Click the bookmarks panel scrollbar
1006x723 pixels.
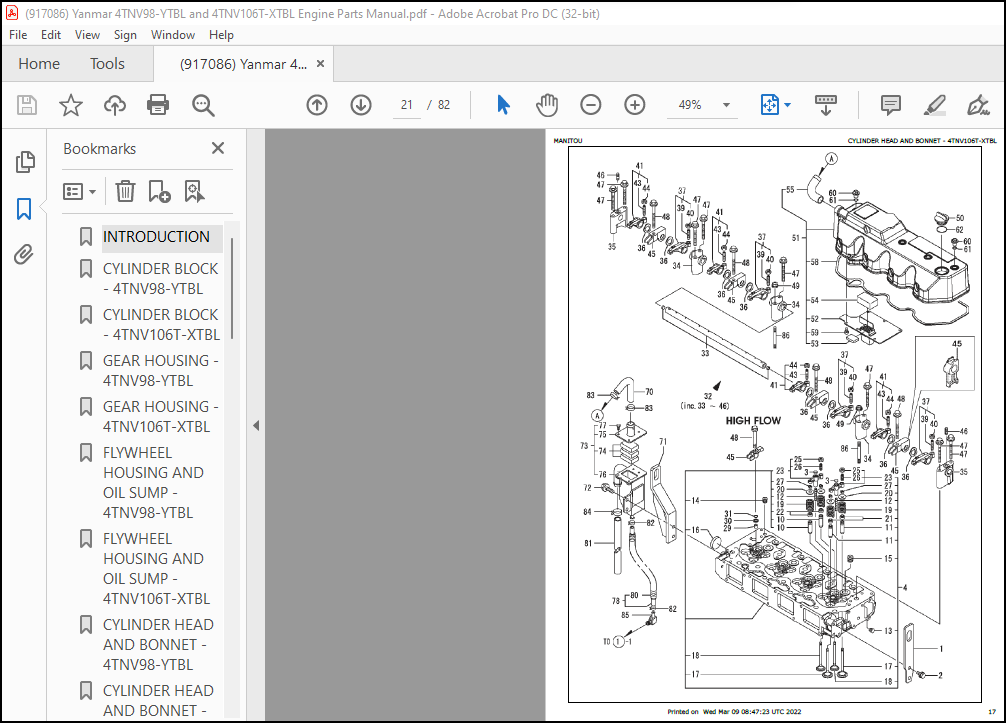click(x=232, y=289)
